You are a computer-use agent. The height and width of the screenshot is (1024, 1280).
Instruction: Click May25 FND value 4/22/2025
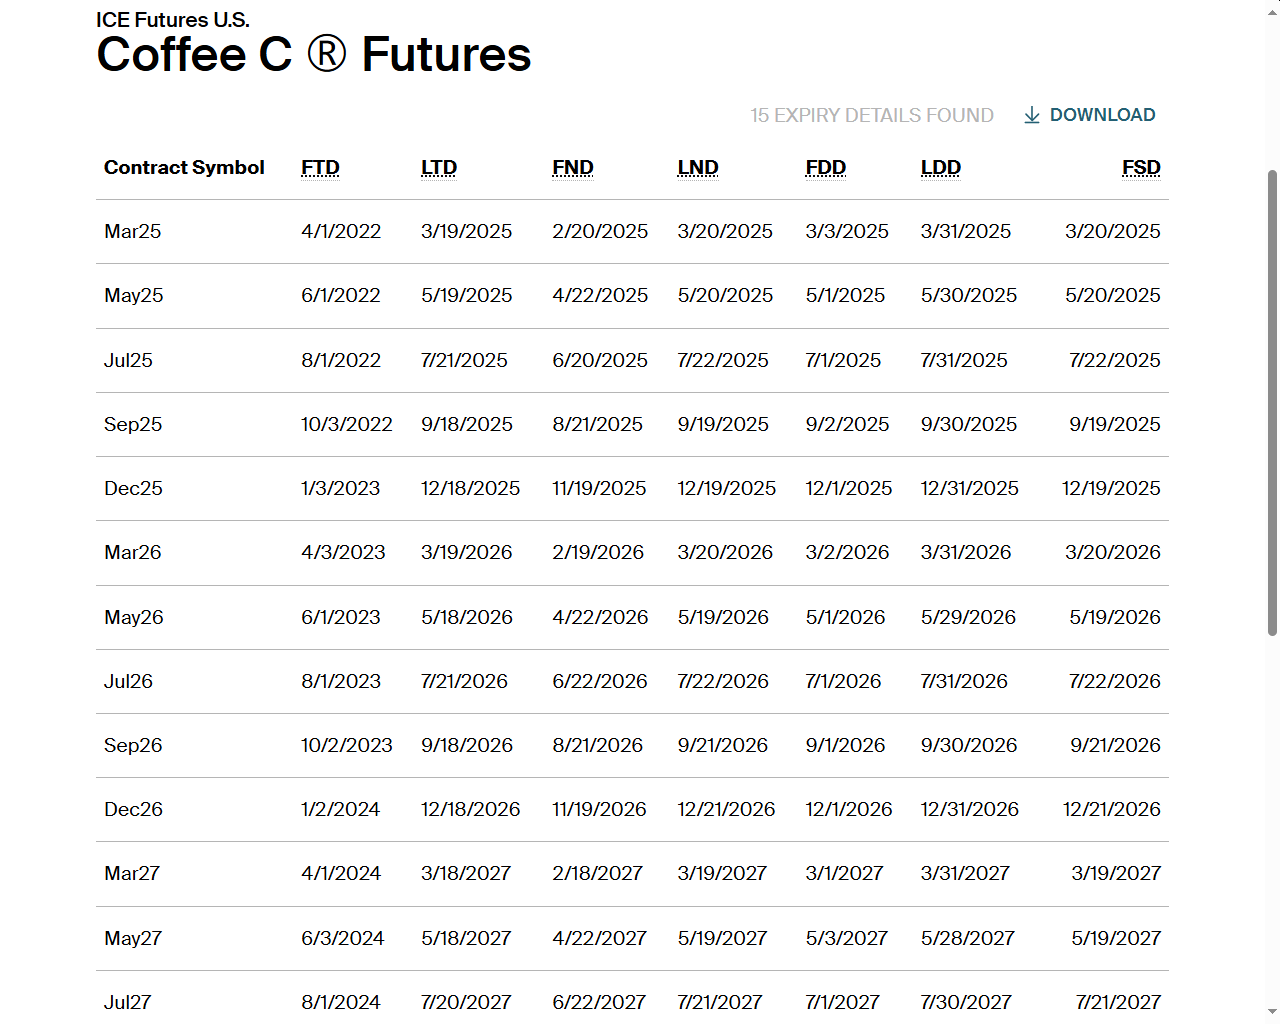coord(600,296)
